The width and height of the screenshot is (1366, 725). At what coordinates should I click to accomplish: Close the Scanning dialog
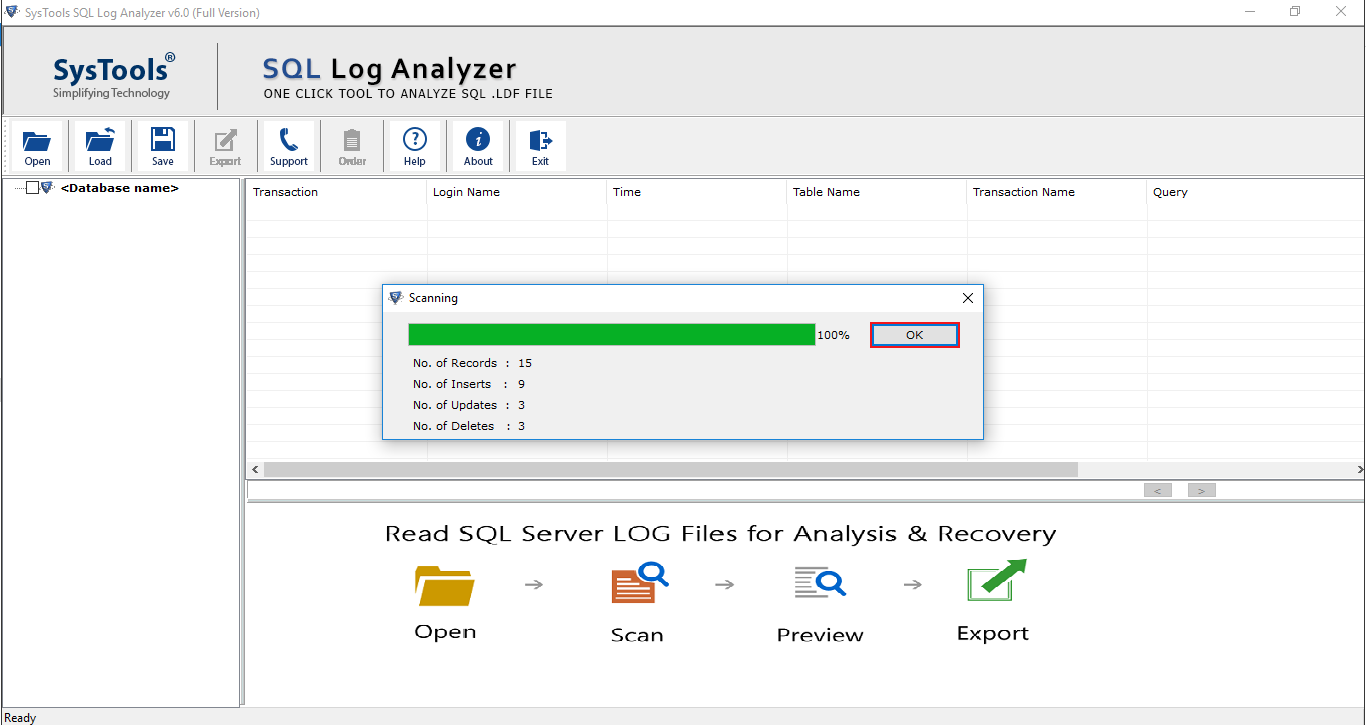tap(967, 298)
